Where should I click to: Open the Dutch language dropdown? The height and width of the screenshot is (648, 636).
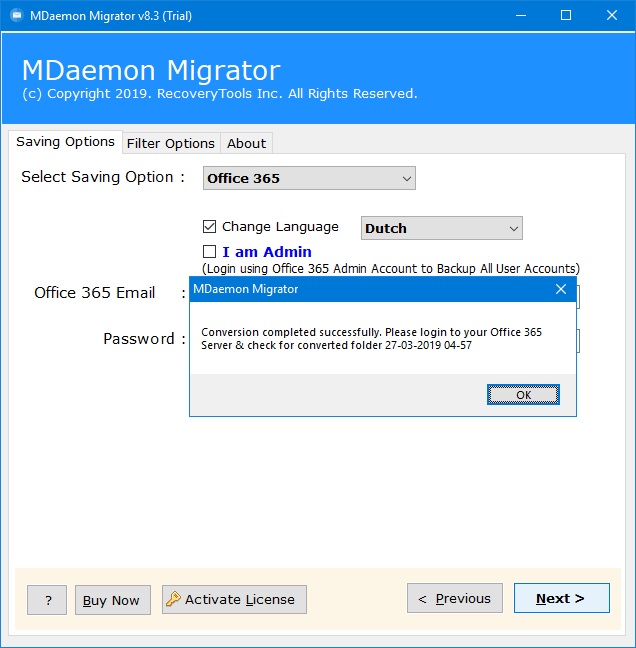pyautogui.click(x=442, y=228)
